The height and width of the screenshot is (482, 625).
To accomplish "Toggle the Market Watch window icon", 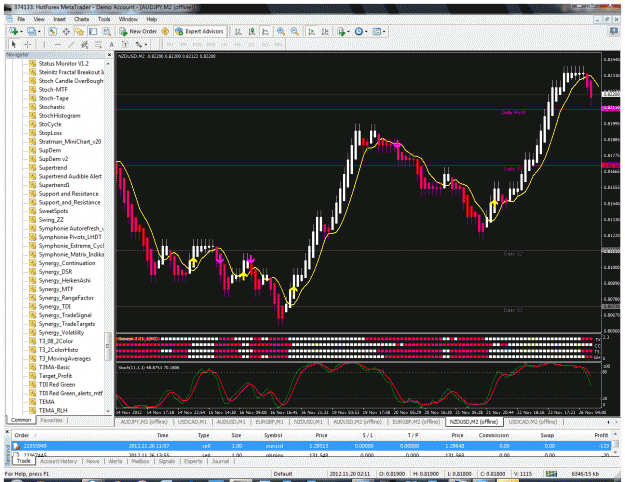I will click(x=52, y=31).
